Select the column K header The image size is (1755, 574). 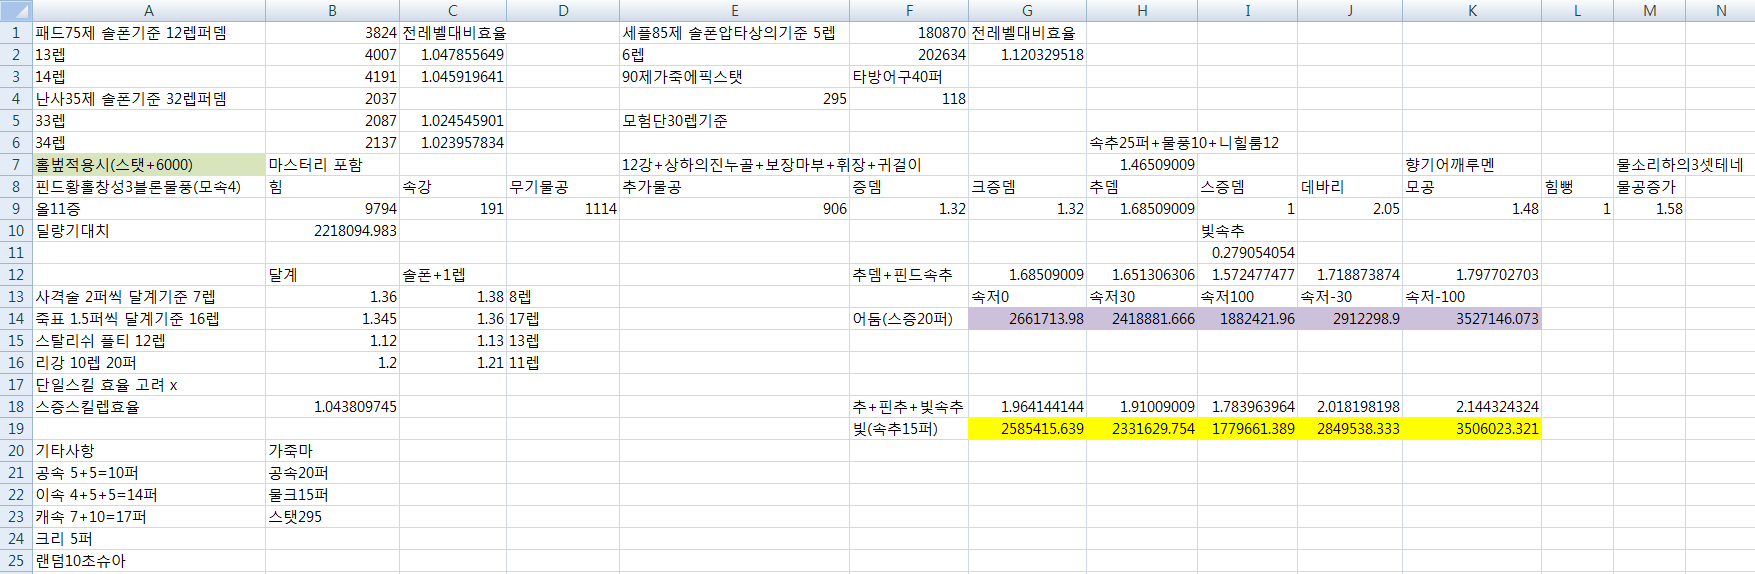coord(1471,10)
